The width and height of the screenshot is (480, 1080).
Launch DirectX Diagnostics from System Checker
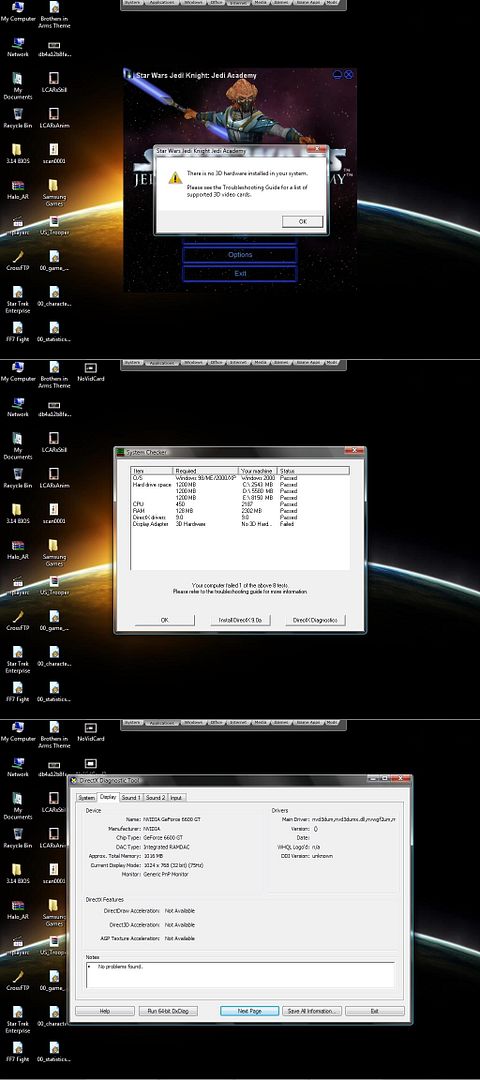click(x=315, y=620)
